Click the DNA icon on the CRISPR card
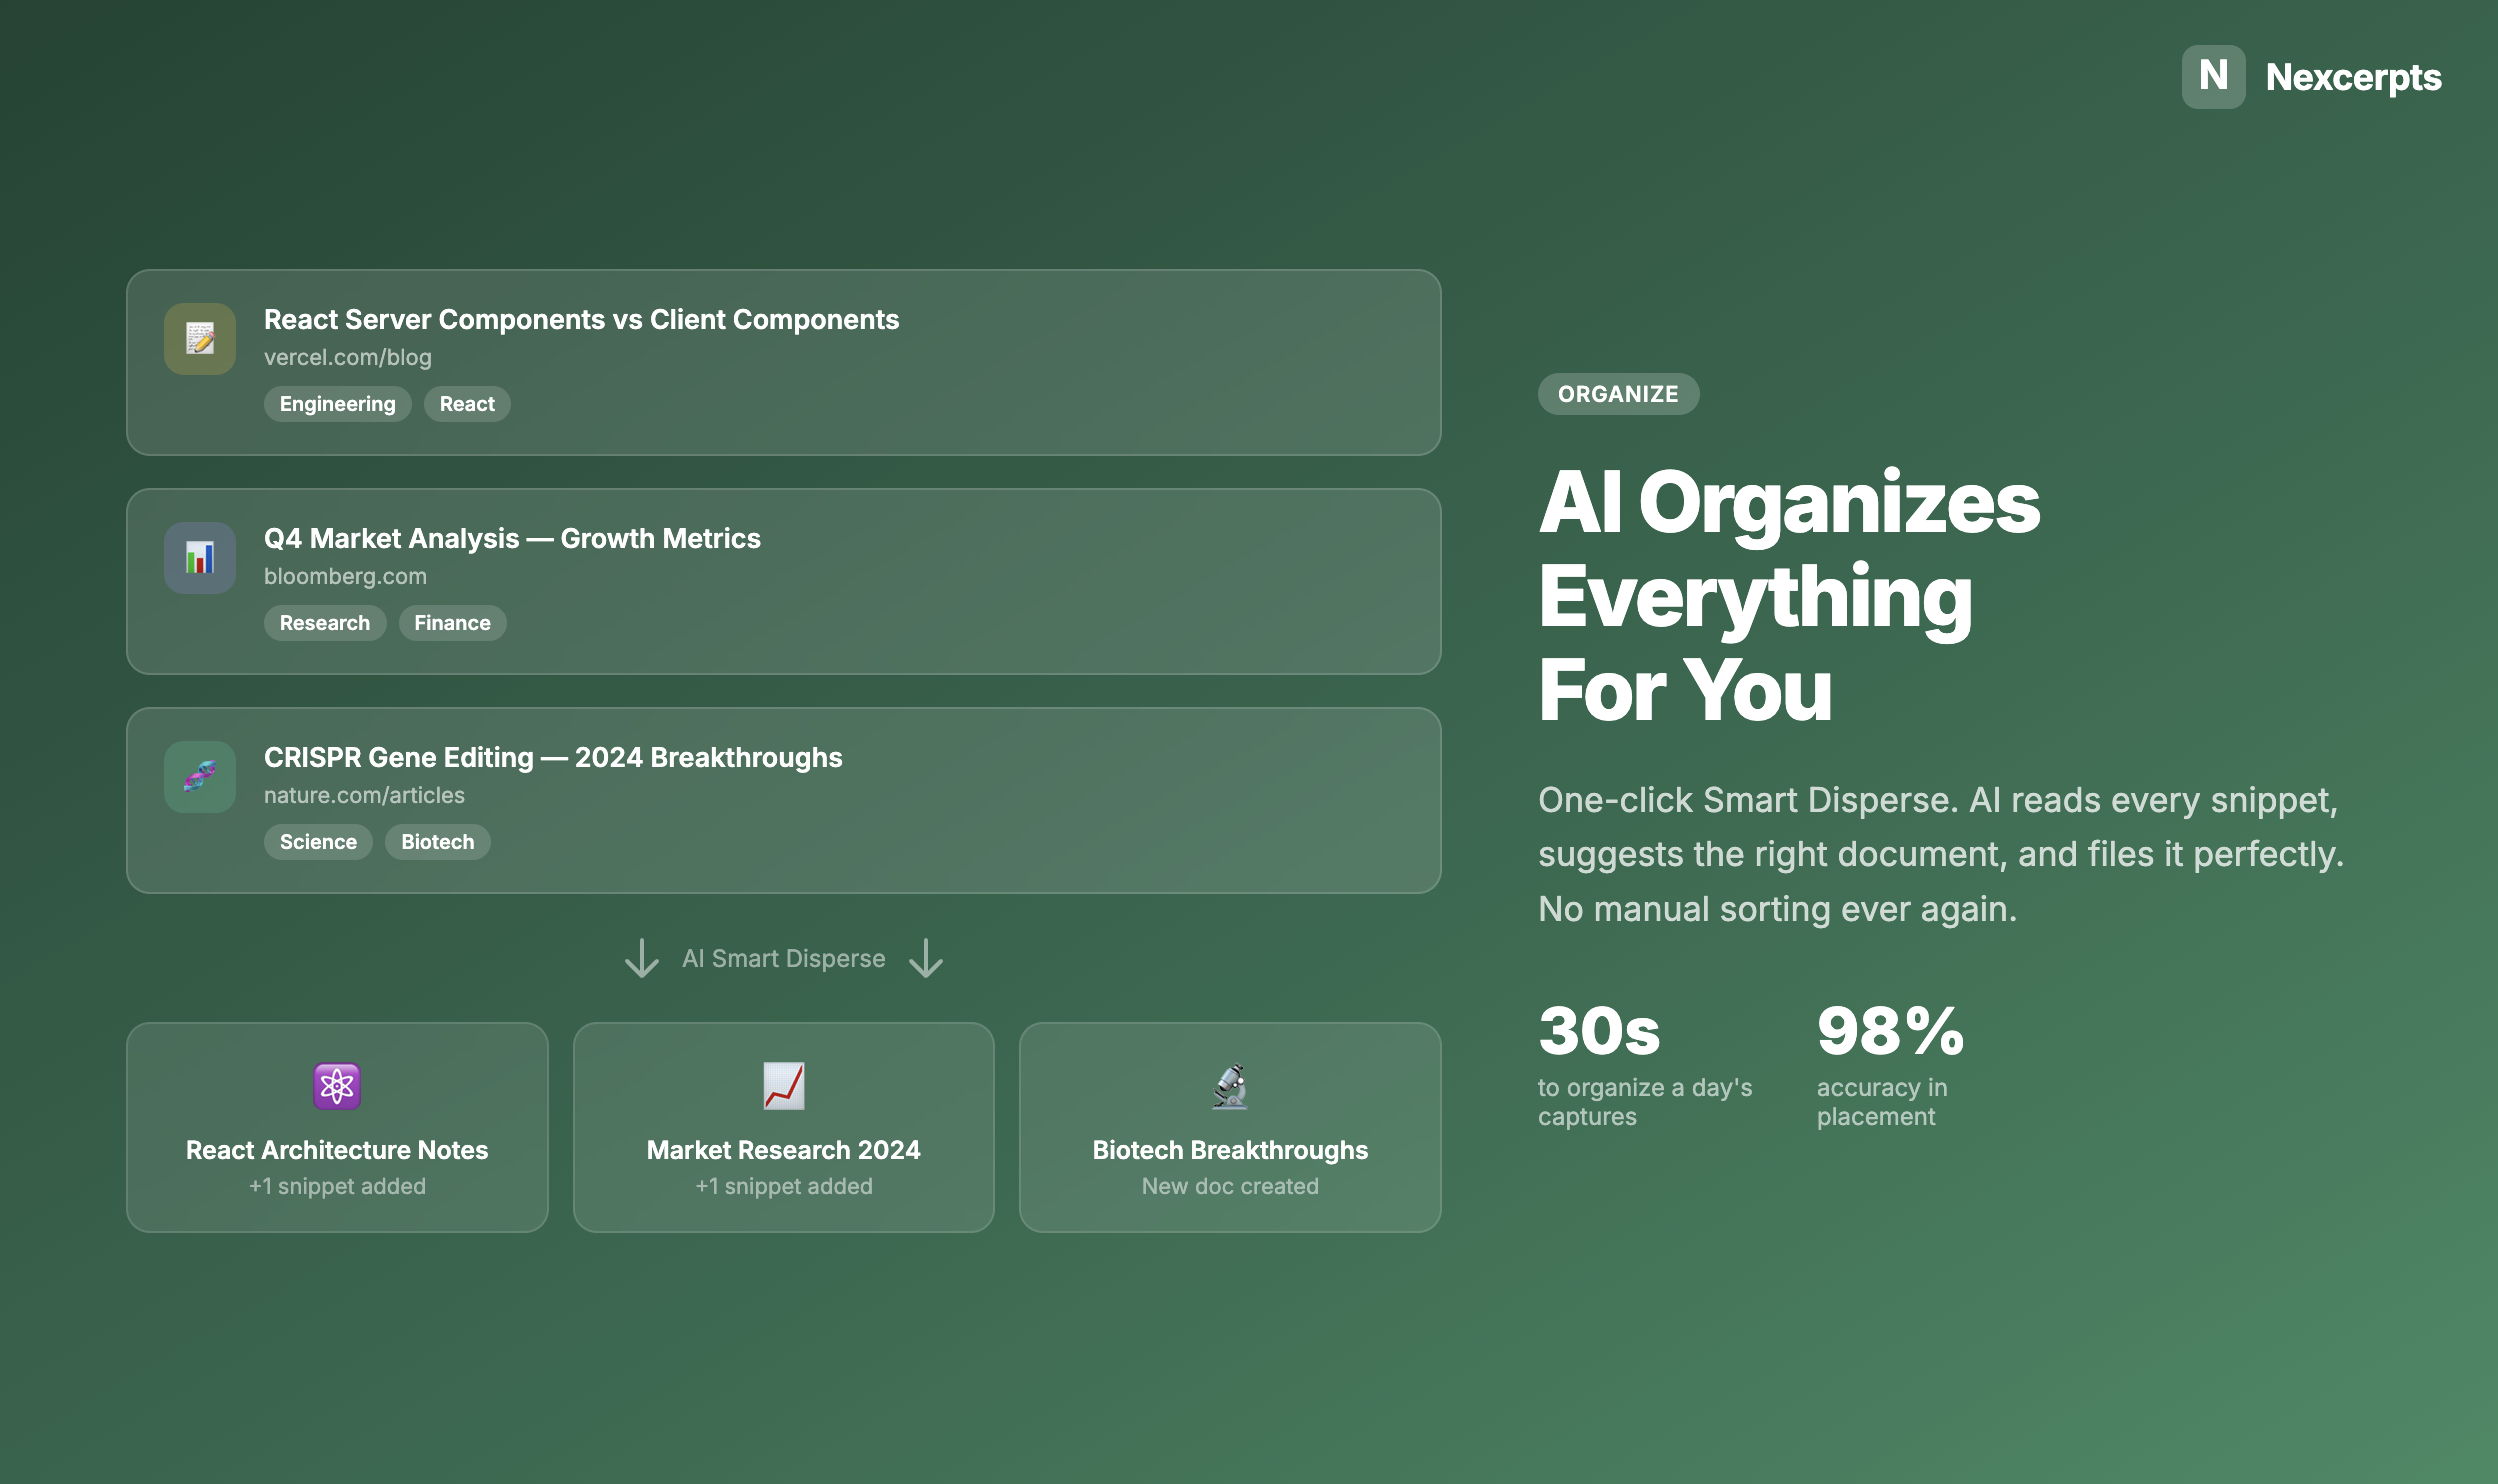Image resolution: width=2498 pixels, height=1484 pixels. 200,777
